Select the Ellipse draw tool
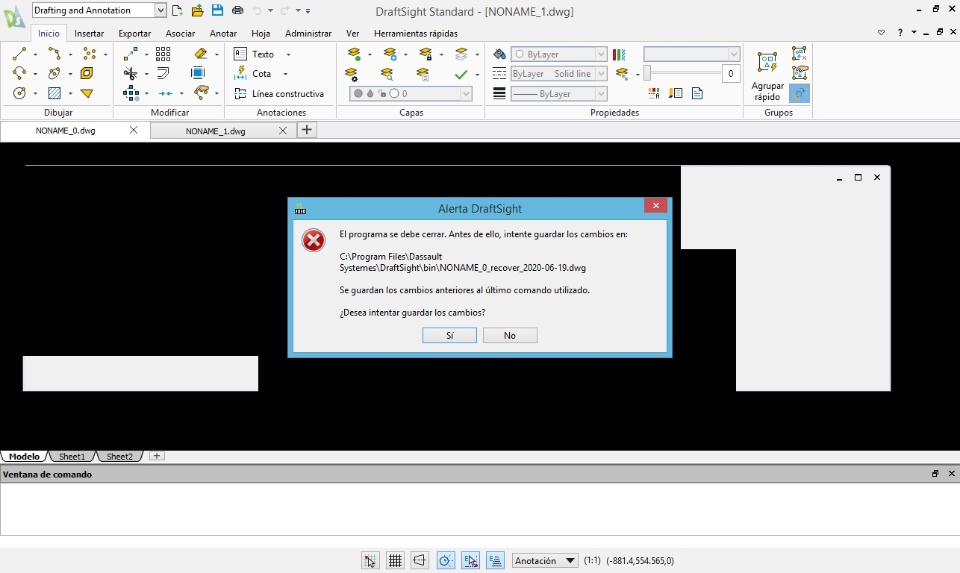 tap(54, 73)
